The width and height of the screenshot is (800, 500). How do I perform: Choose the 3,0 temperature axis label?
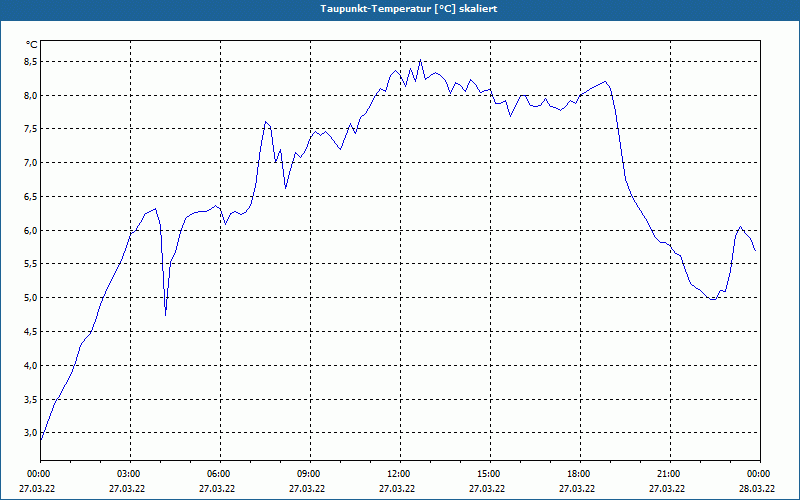[x=32, y=433]
